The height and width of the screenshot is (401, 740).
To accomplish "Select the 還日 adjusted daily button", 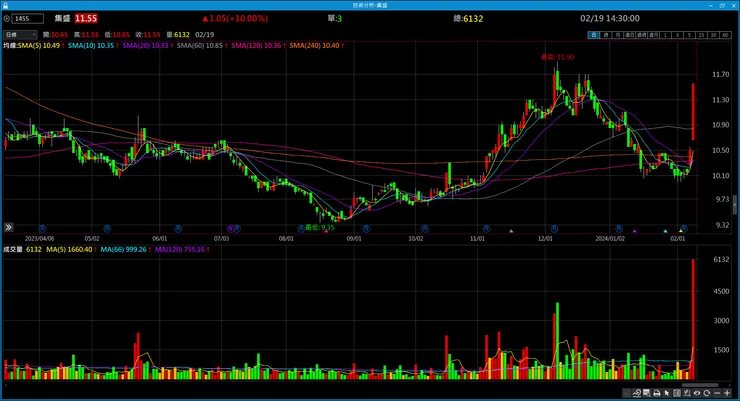I will (x=630, y=35).
